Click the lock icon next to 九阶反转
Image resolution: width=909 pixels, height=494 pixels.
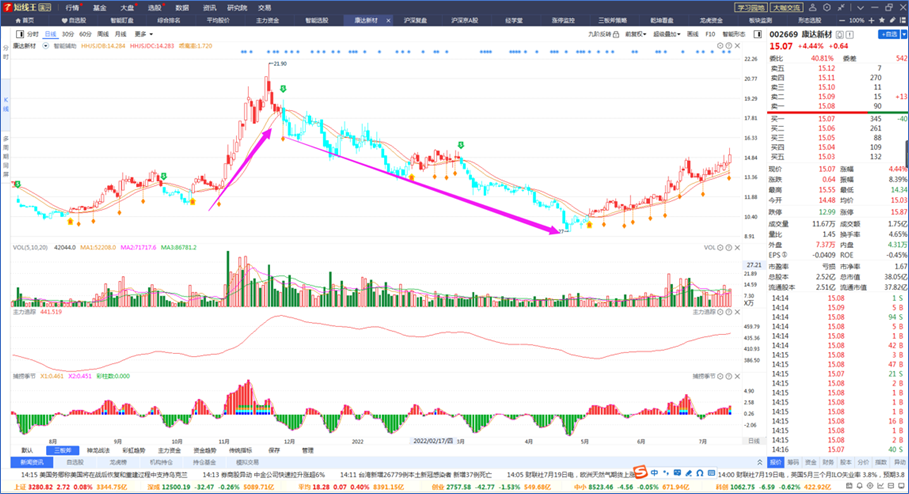point(616,34)
